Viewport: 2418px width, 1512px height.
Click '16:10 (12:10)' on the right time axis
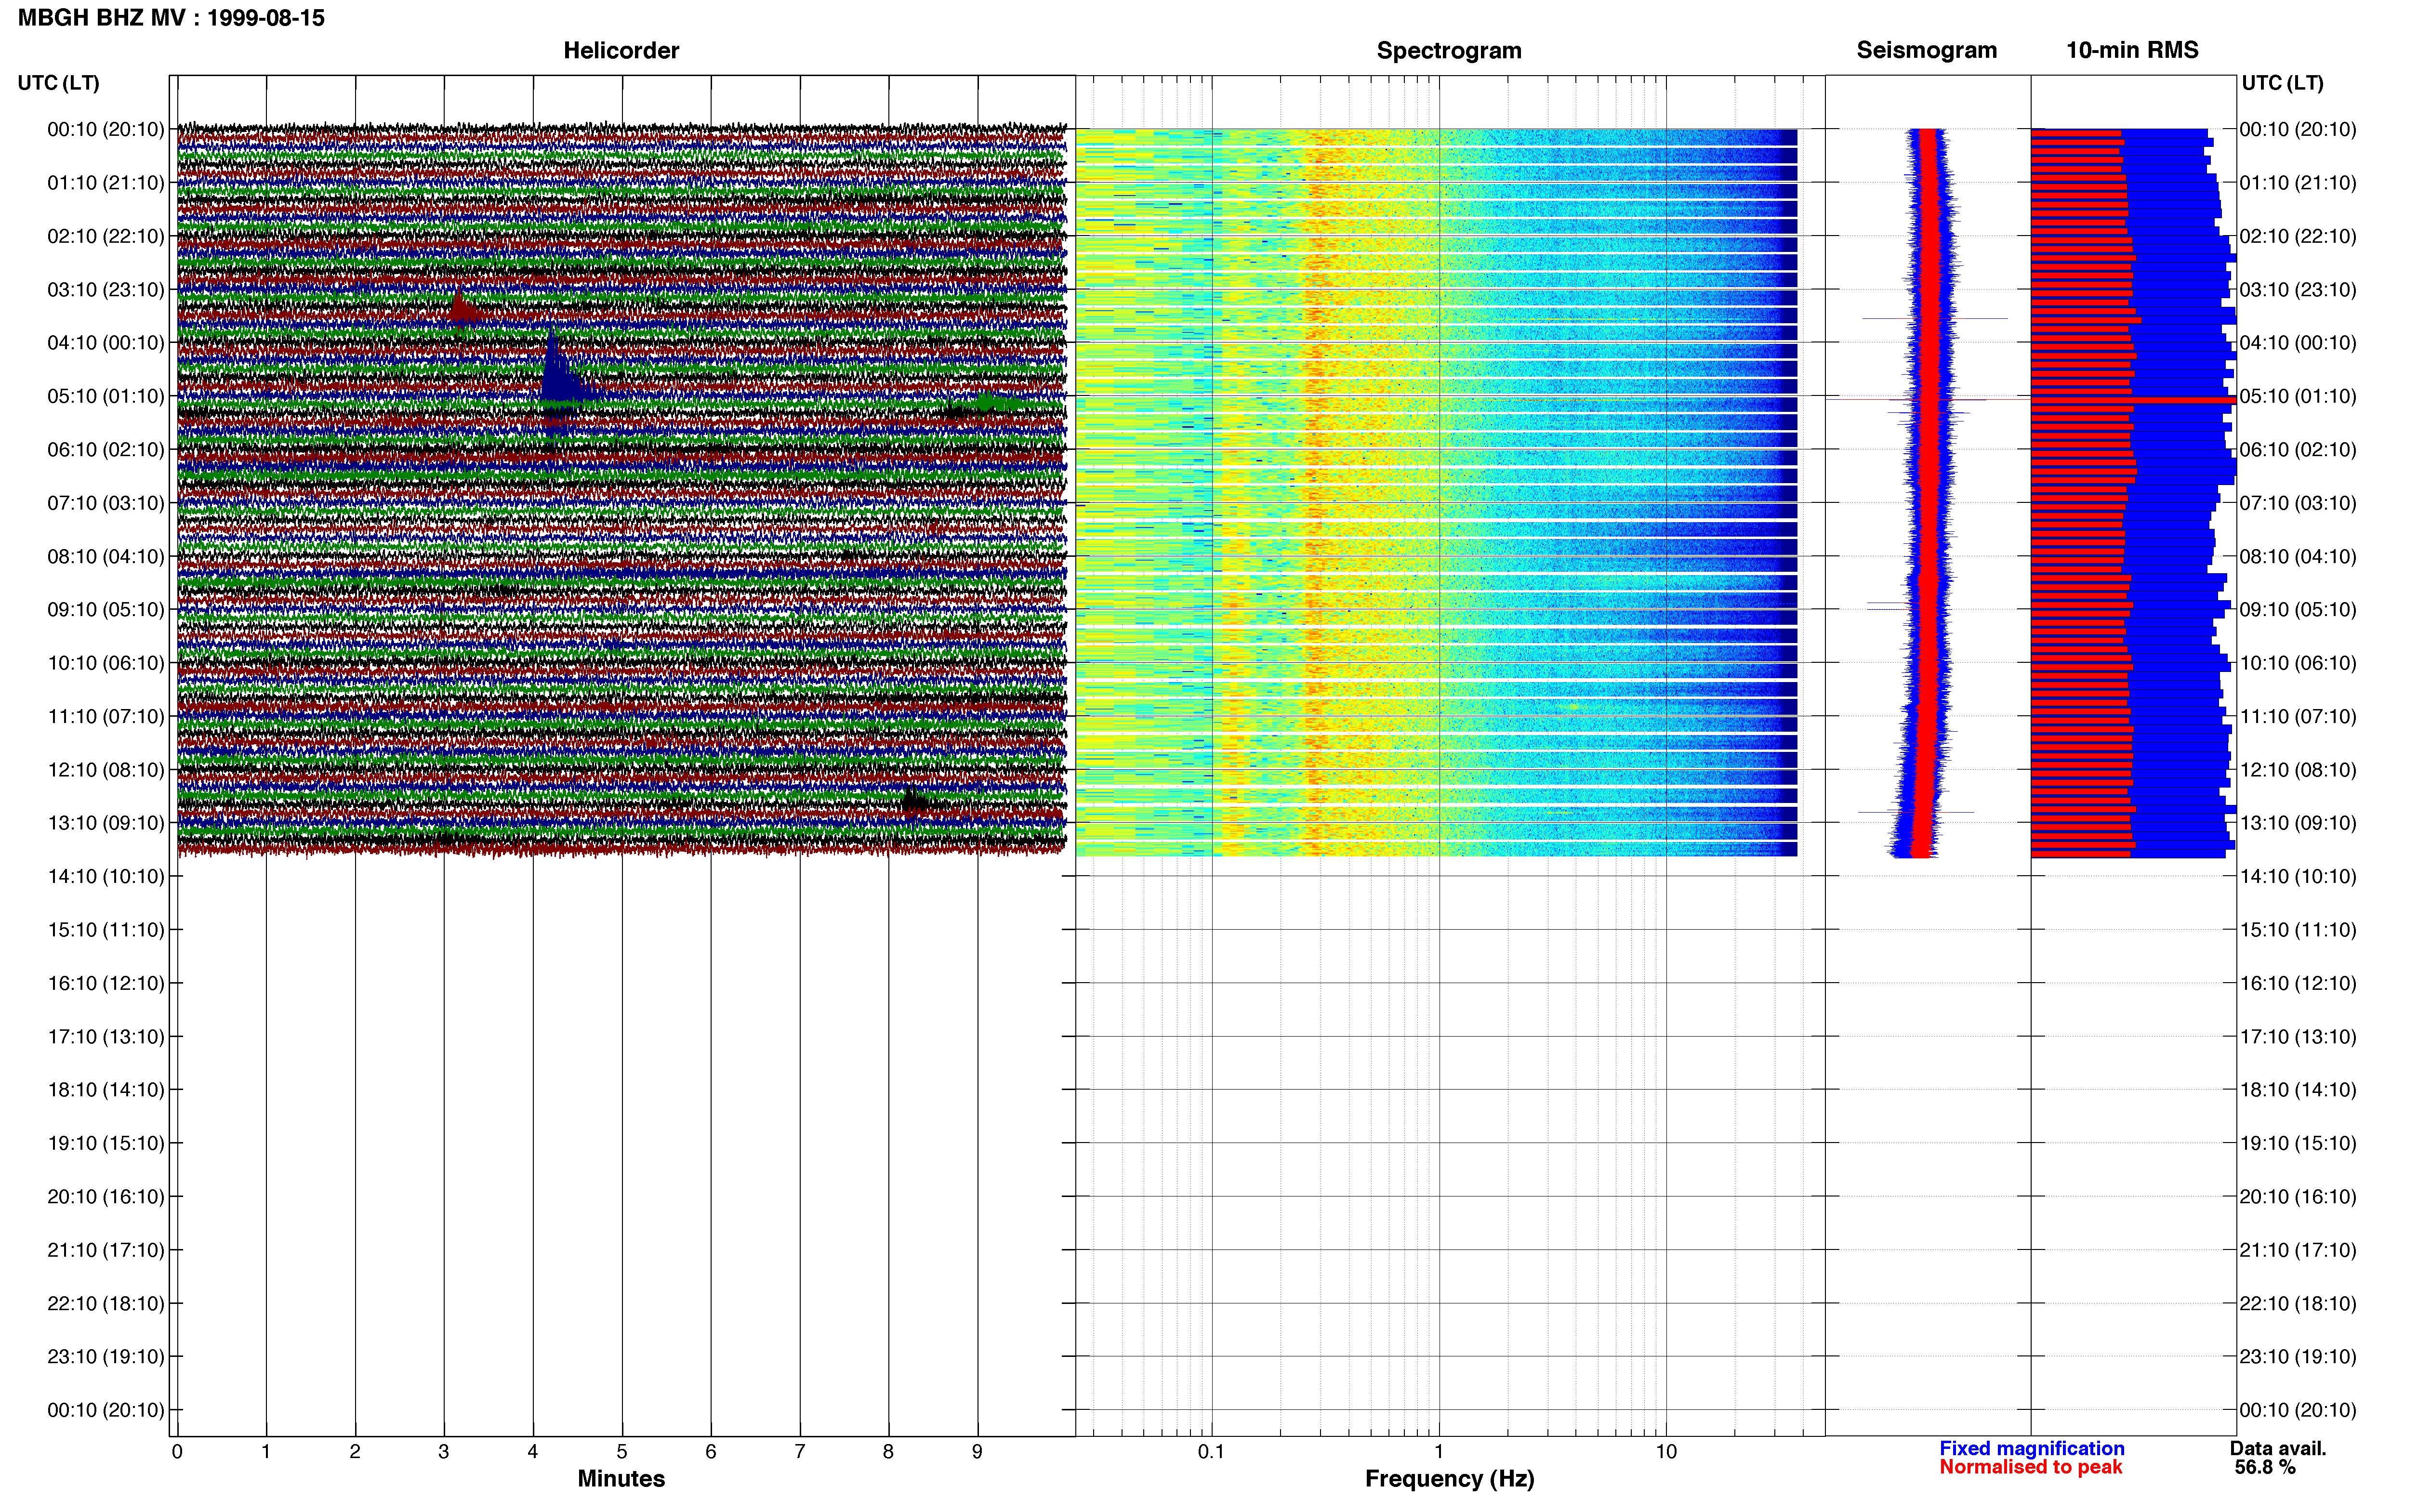2298,983
